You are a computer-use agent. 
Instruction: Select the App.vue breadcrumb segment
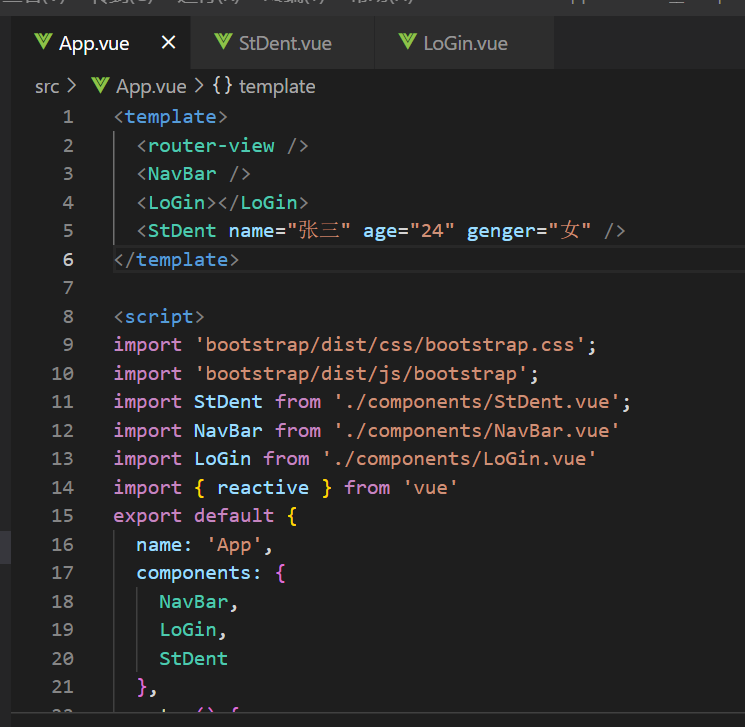click(151, 86)
